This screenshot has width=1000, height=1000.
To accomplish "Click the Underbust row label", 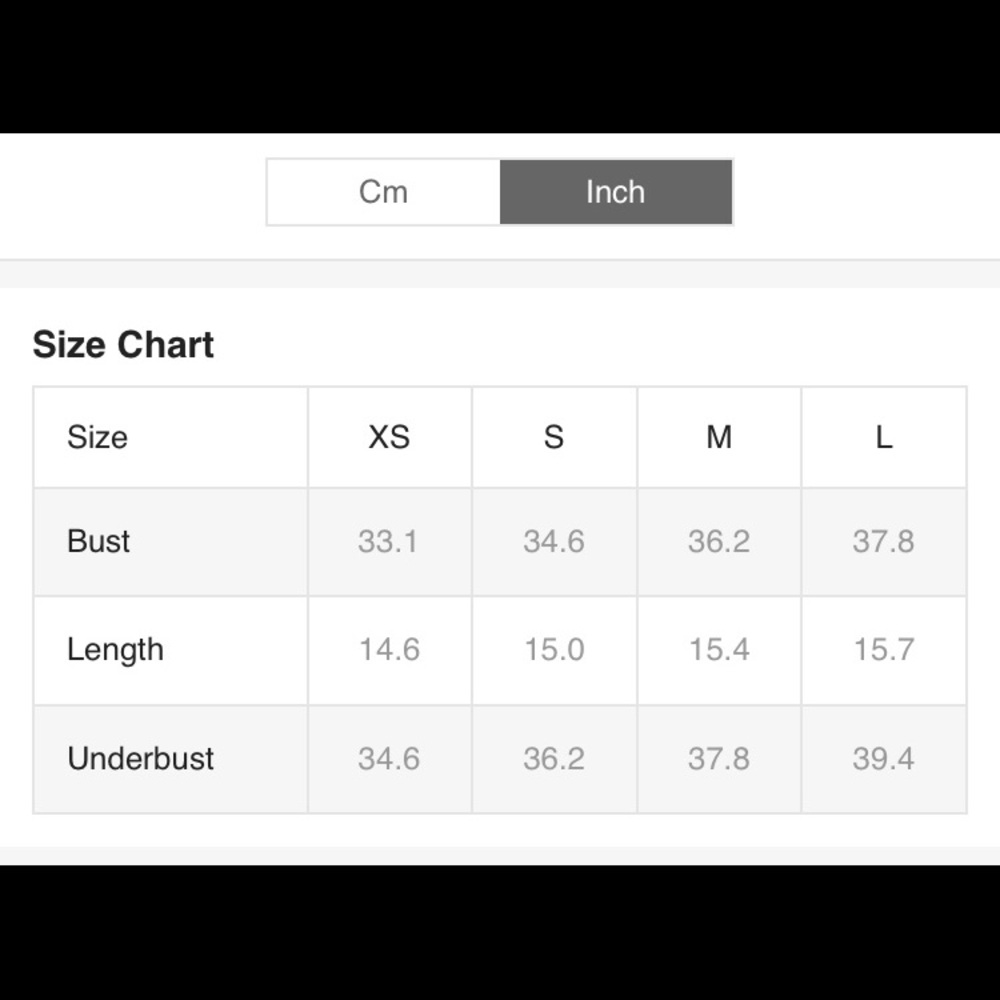I will [141, 759].
